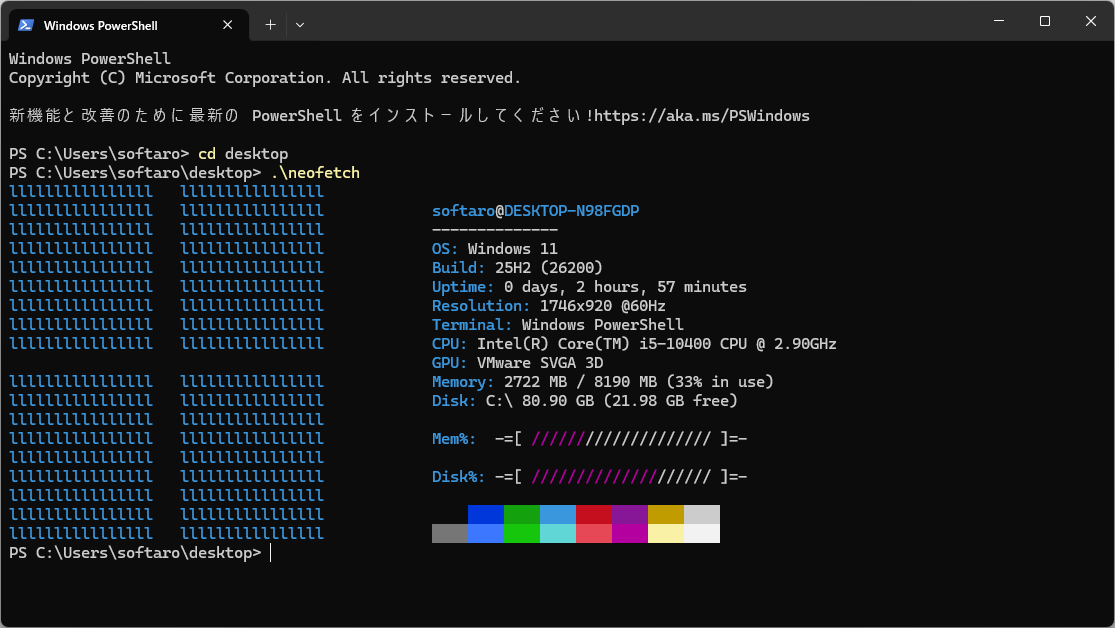Minimize the terminal window
The height and width of the screenshot is (628, 1115).
[x=998, y=21]
